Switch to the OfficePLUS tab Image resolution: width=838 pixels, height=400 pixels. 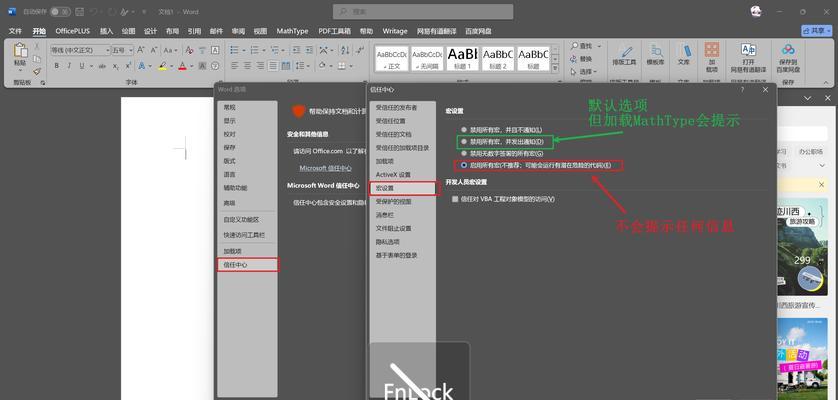click(x=73, y=31)
